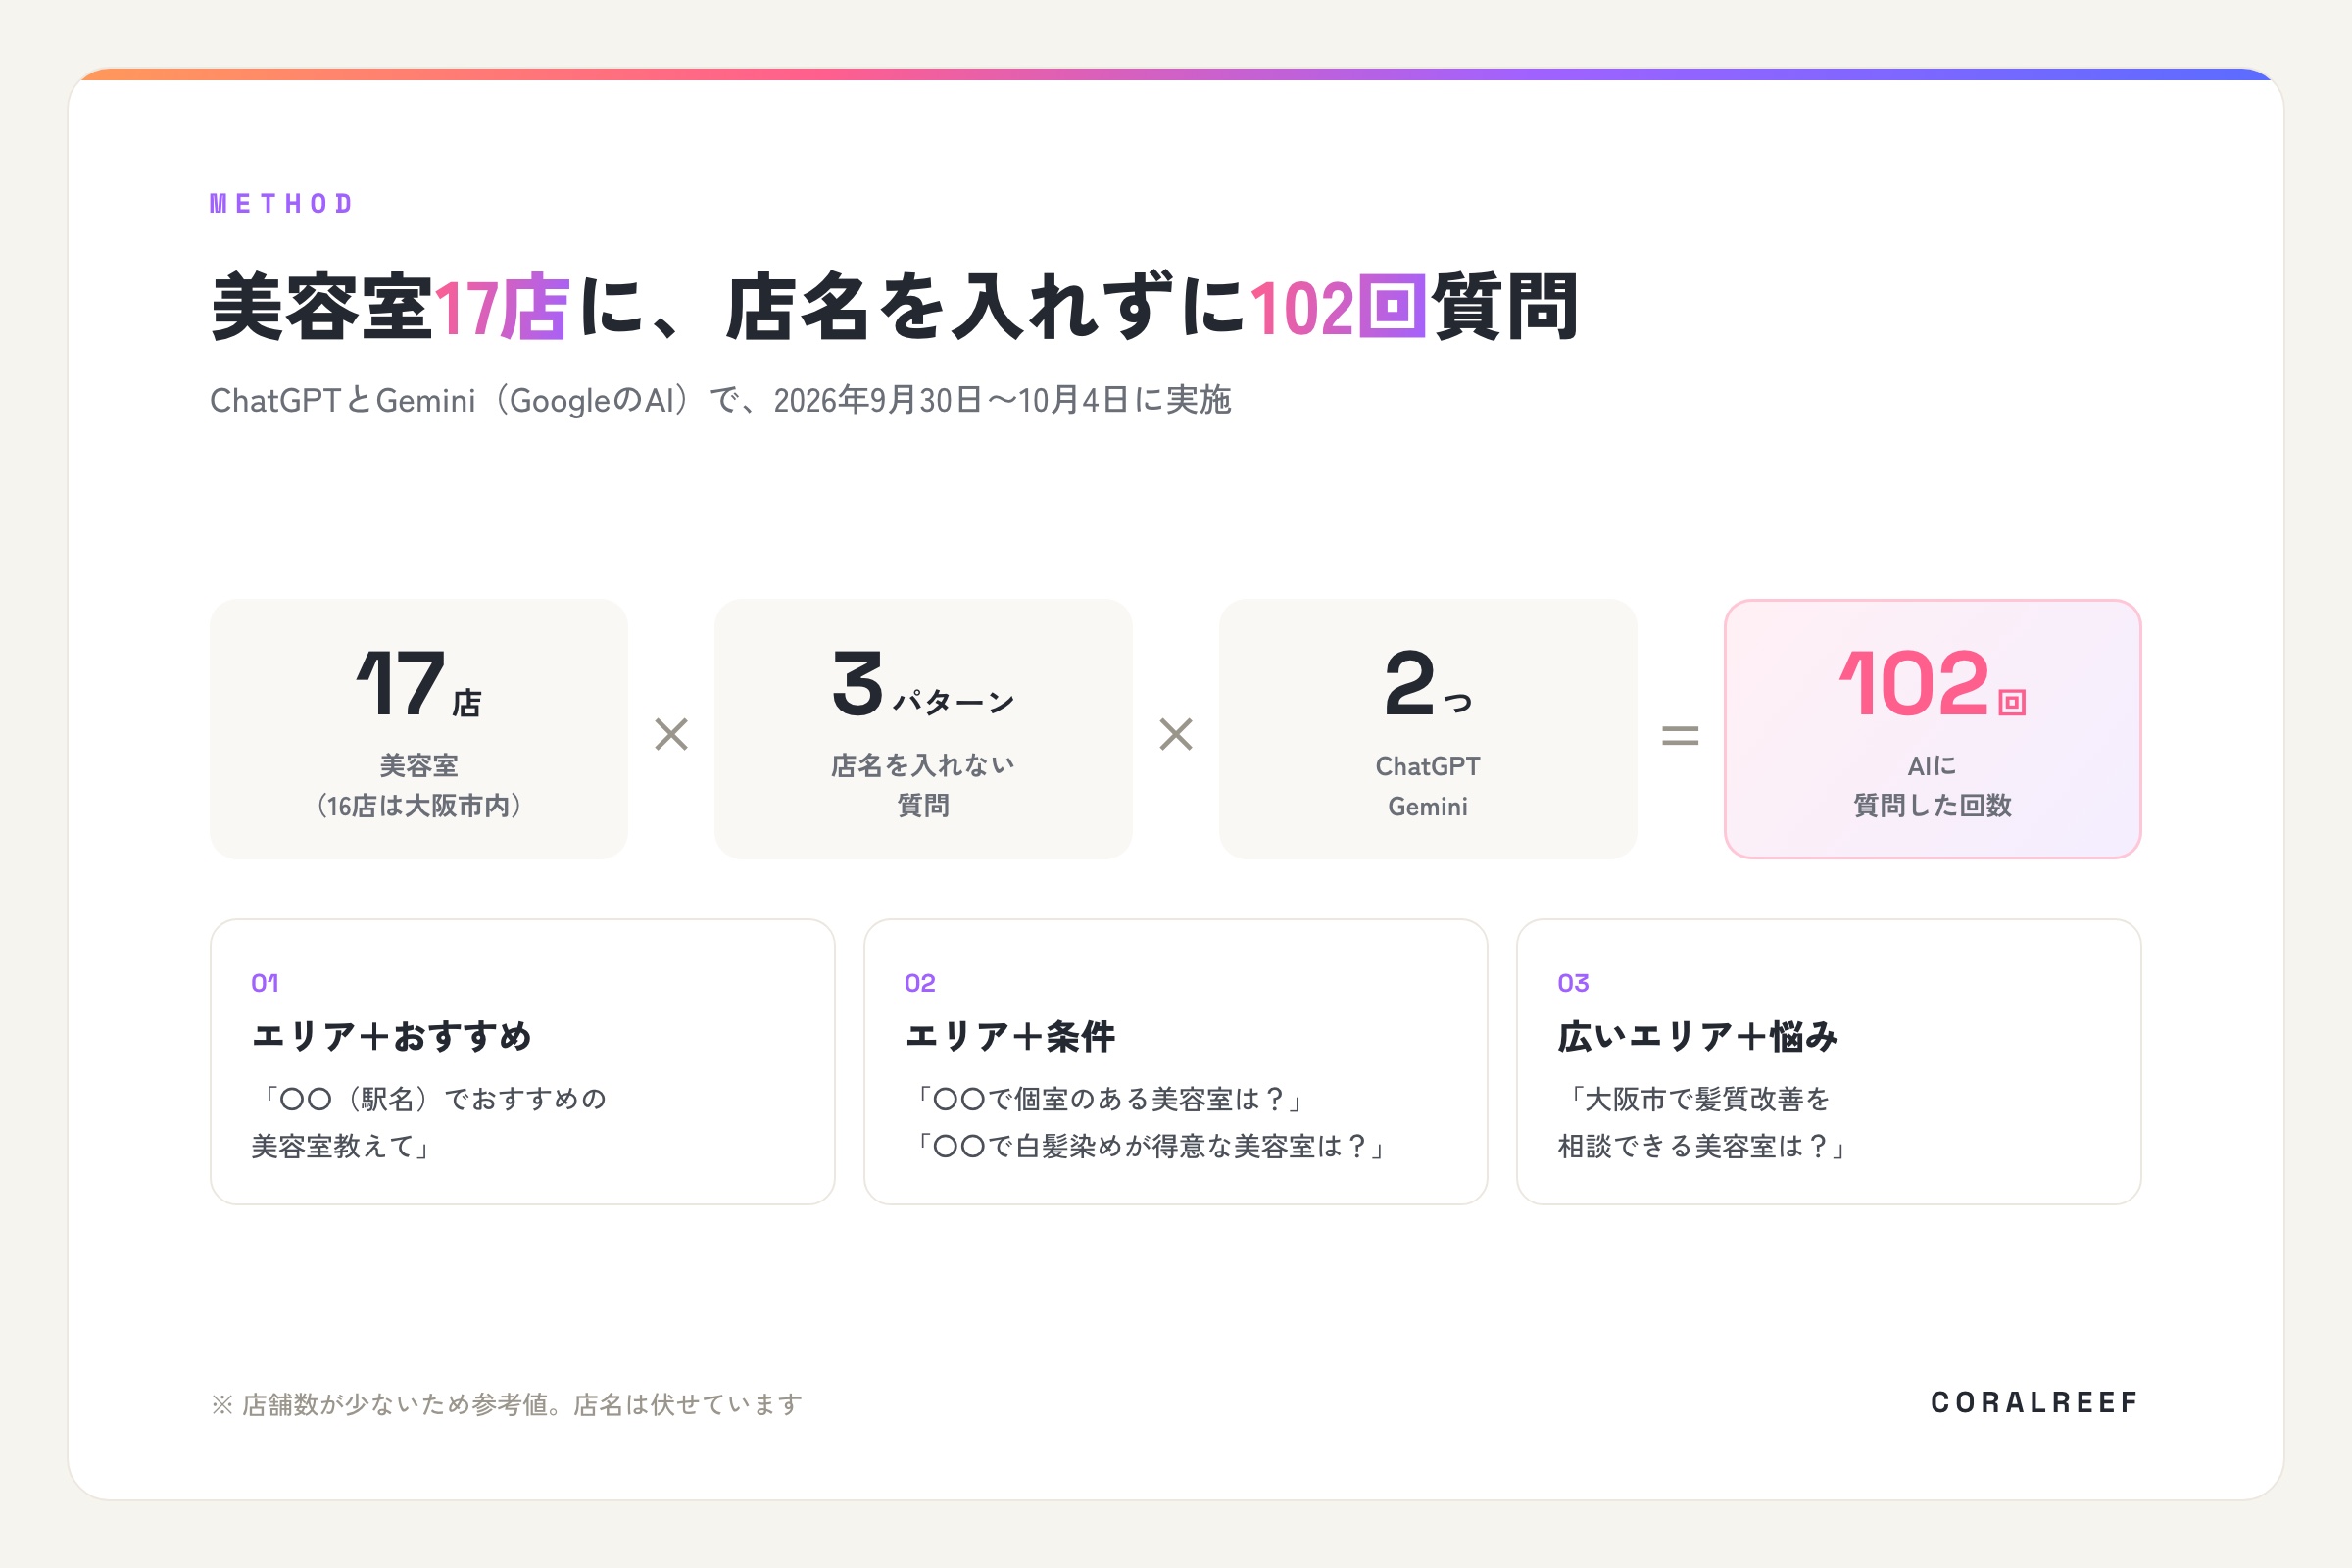The height and width of the screenshot is (1568, 2352).
Task: Click the example 「○○で個室のある美容室は？」
Action: pos(1108,1100)
